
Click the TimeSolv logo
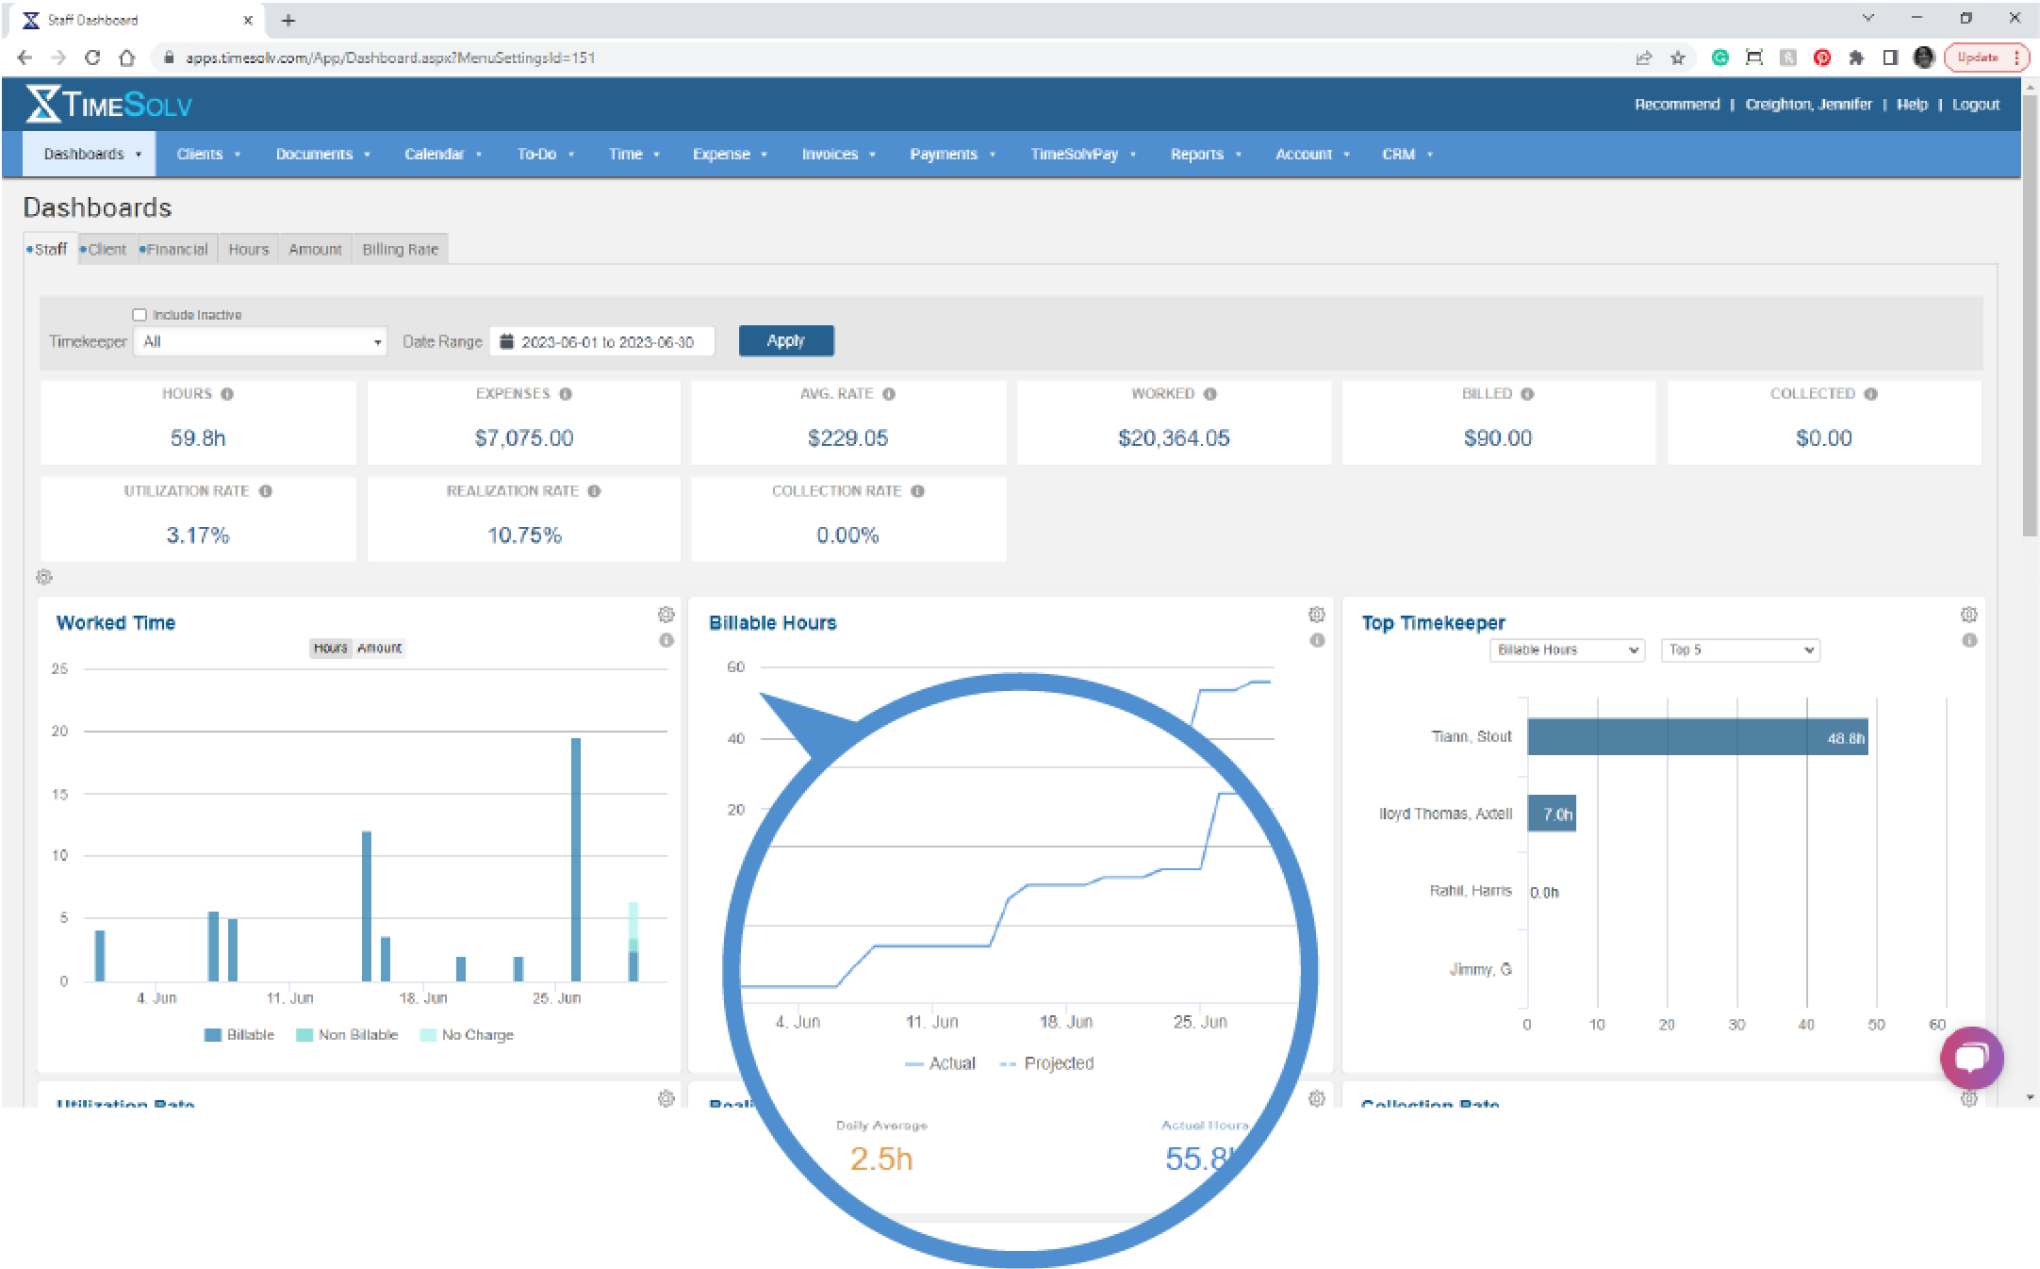point(107,103)
